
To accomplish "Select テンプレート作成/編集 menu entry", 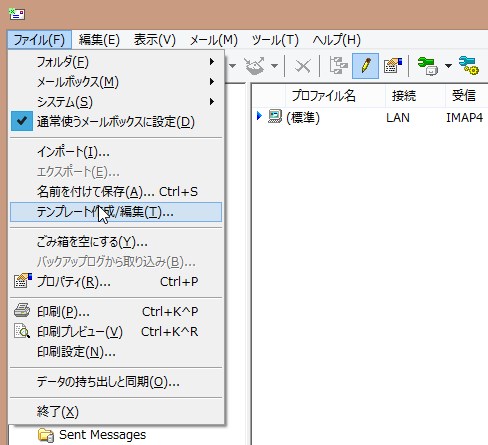I will [x=116, y=212].
